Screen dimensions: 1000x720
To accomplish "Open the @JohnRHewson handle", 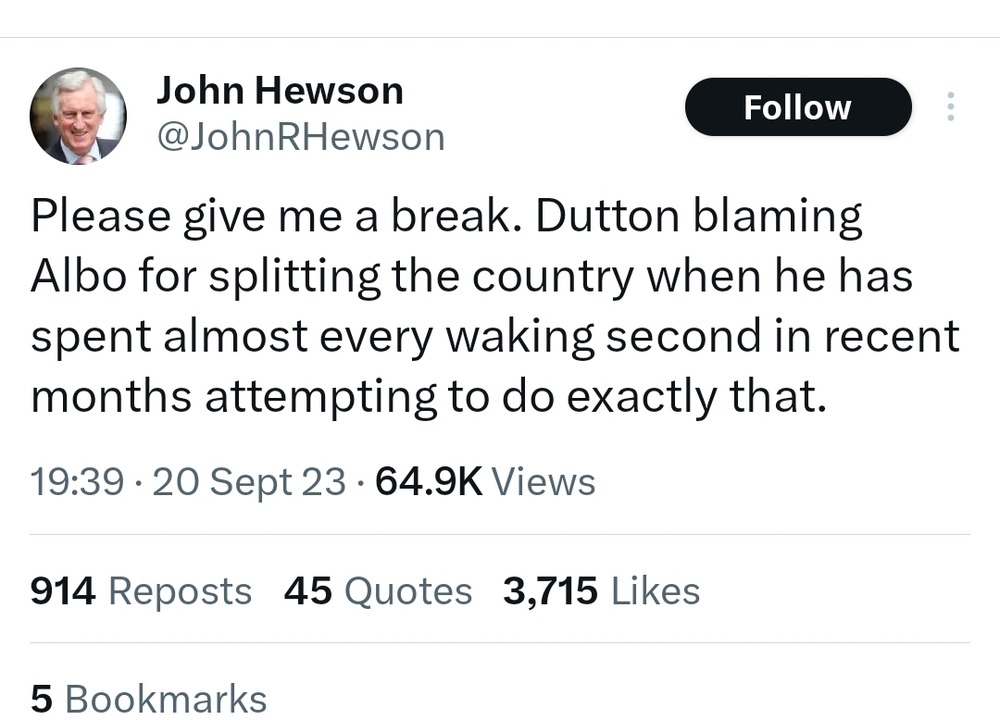I will coord(300,137).
